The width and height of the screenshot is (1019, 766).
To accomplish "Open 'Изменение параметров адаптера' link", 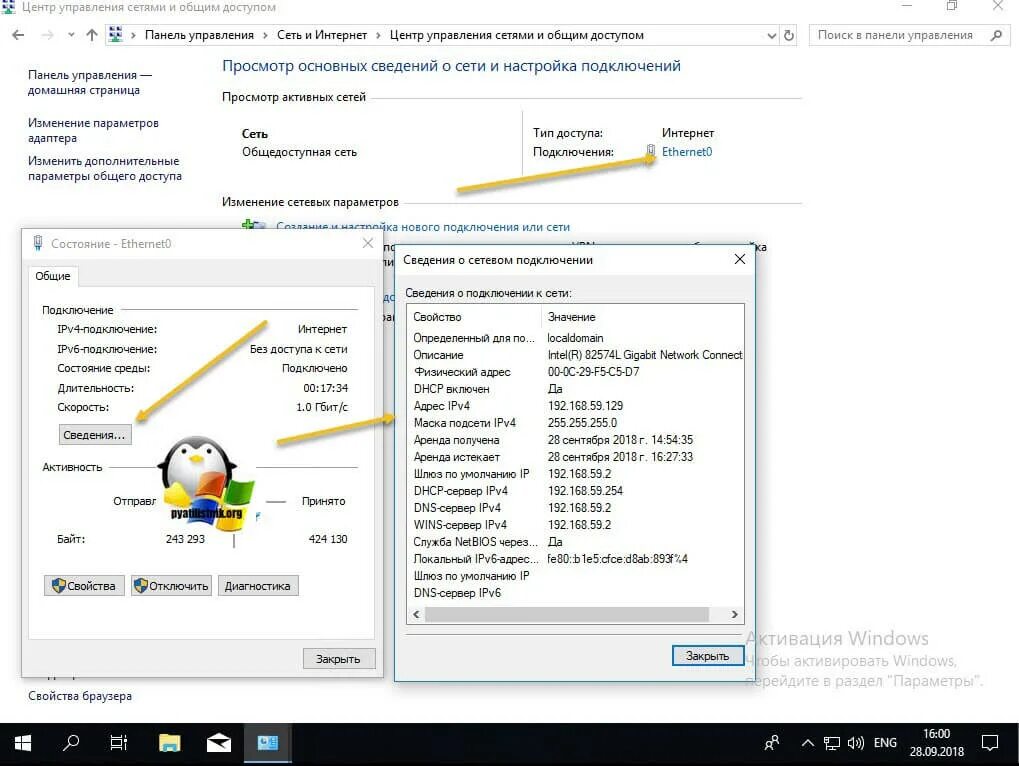I will point(93,130).
